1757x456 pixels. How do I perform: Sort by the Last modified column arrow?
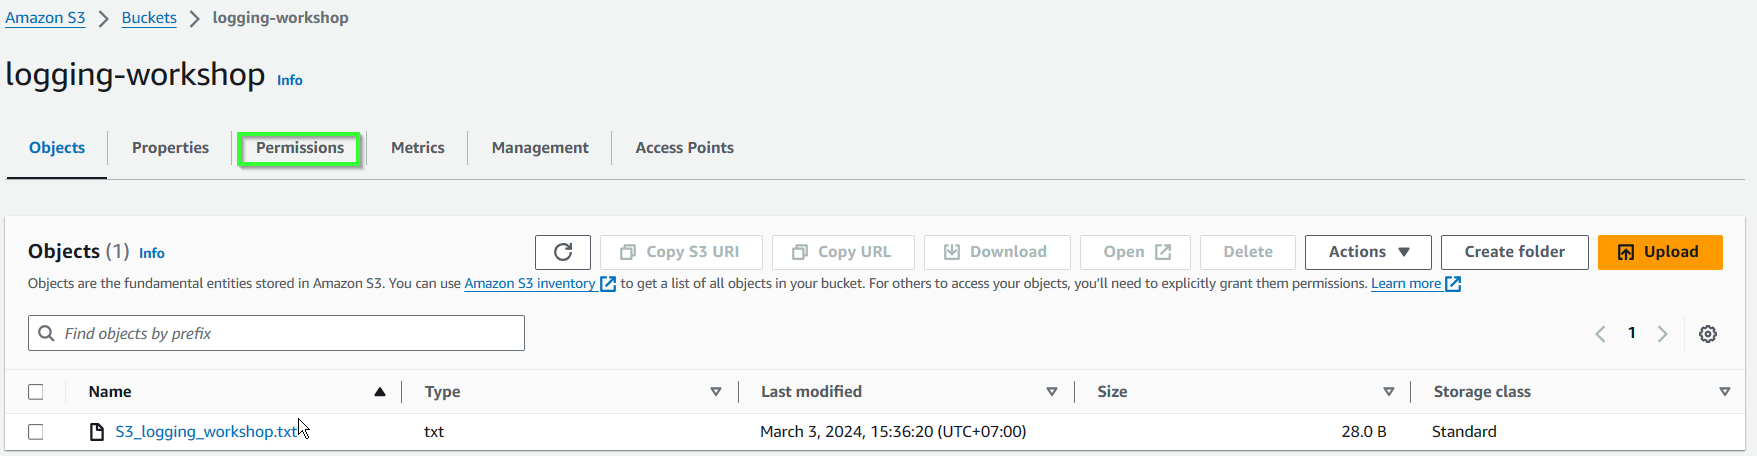point(1052,392)
